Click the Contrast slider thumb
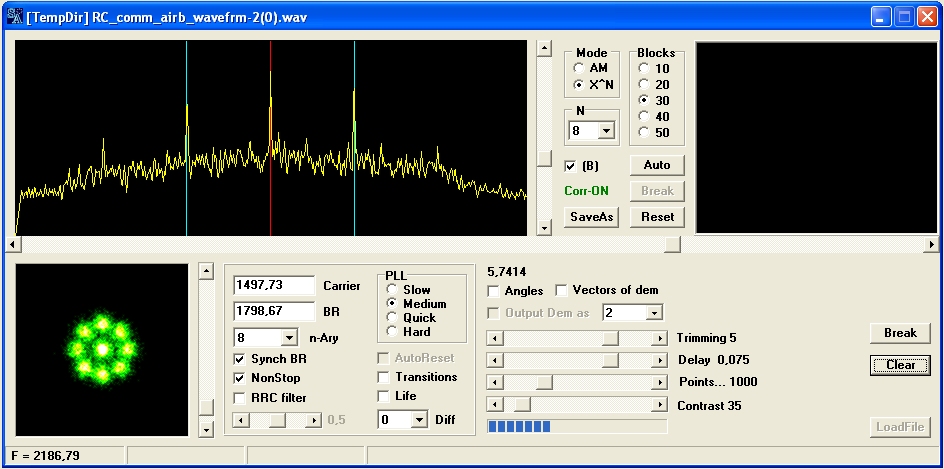The height and width of the screenshot is (469, 944). (x=520, y=405)
